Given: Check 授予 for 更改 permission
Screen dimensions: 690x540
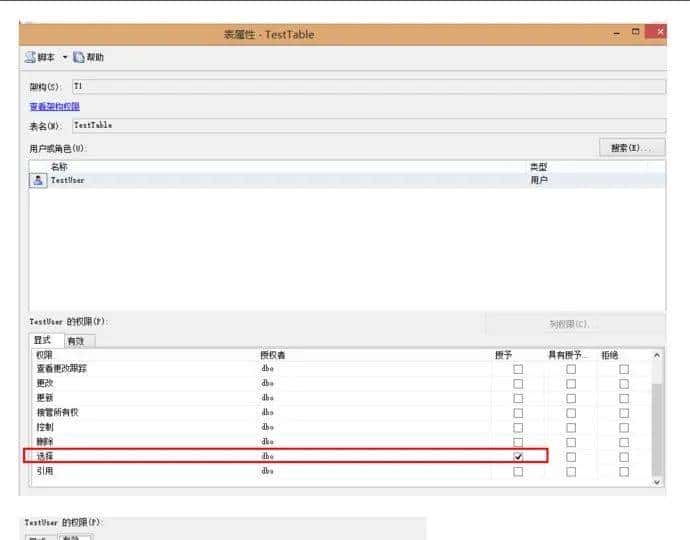Looking at the screenshot, I should pyautogui.click(x=518, y=384).
